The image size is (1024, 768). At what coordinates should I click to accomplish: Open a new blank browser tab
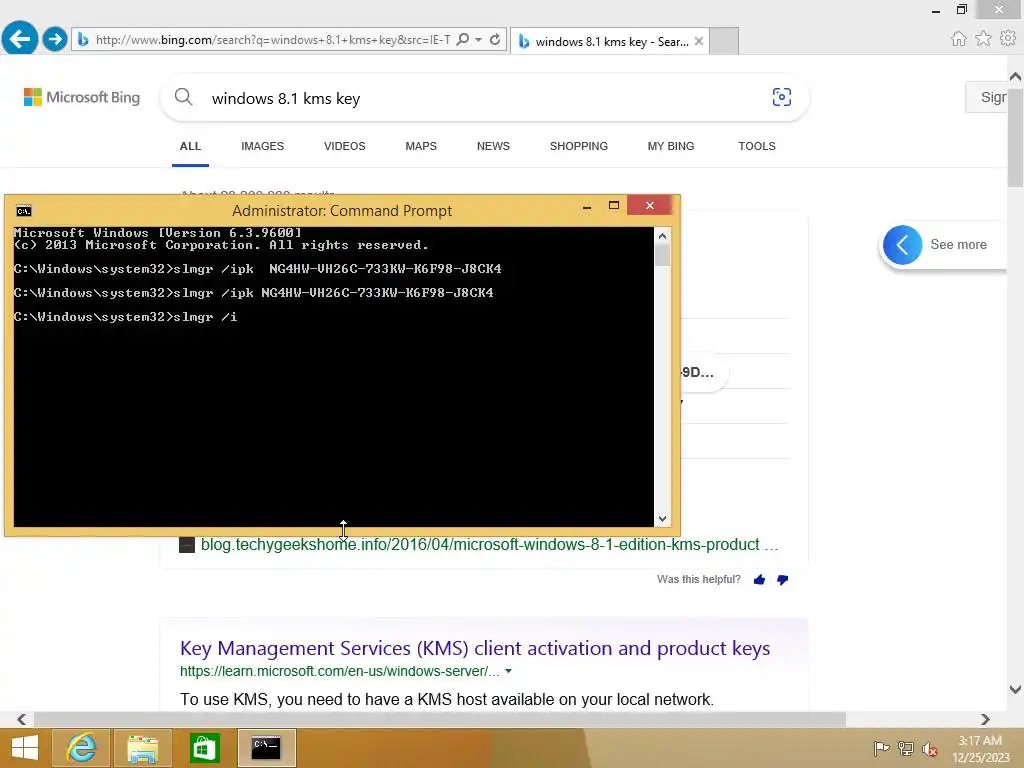(x=724, y=41)
